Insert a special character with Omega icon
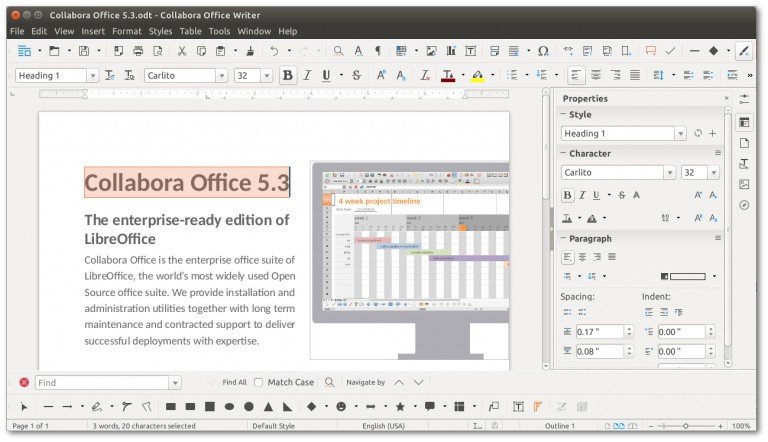 pos(543,50)
